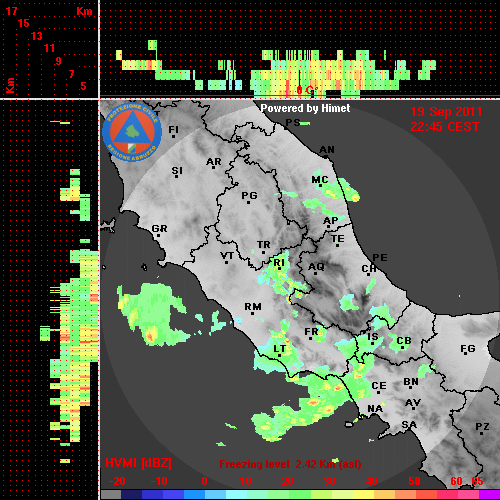The width and height of the screenshot is (500, 500).
Task: Click the BN city label
Action: (x=411, y=382)
